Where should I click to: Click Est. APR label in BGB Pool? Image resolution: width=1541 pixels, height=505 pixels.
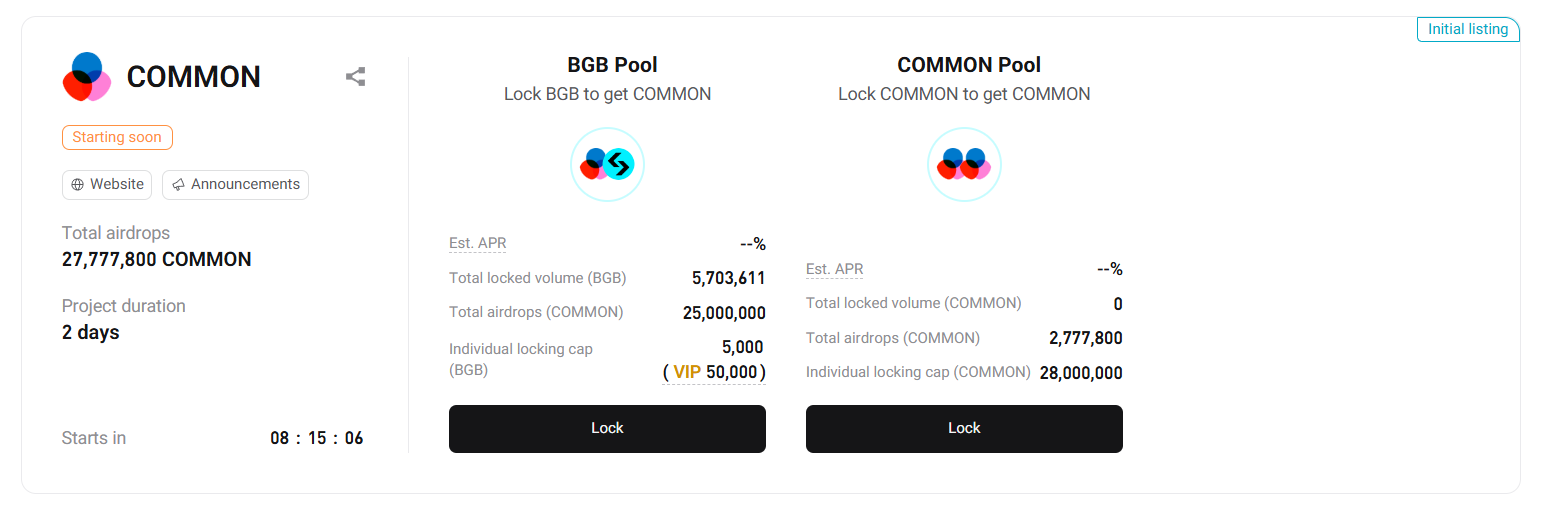477,243
